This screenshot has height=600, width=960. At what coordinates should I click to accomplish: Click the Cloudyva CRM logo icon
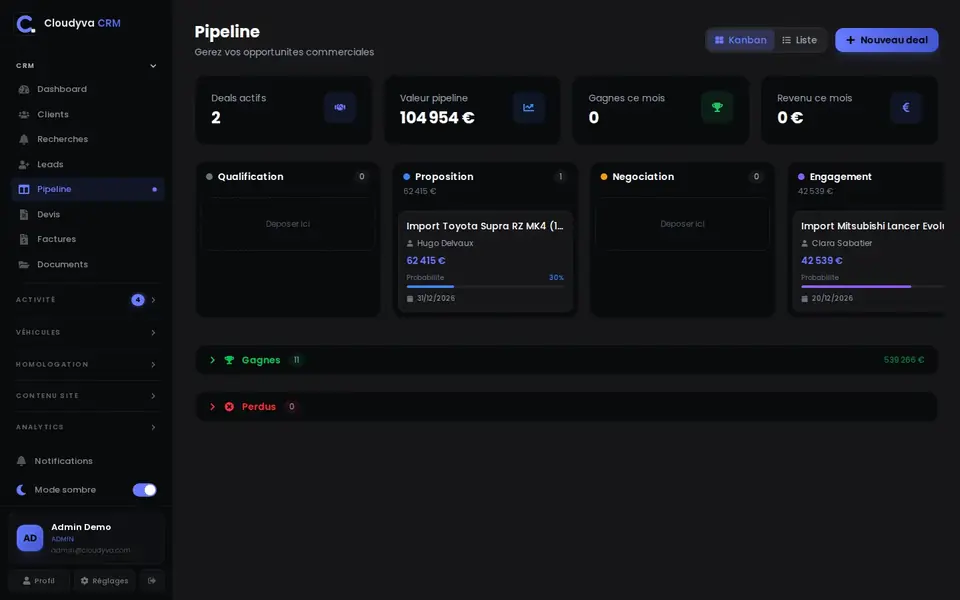(x=25, y=24)
